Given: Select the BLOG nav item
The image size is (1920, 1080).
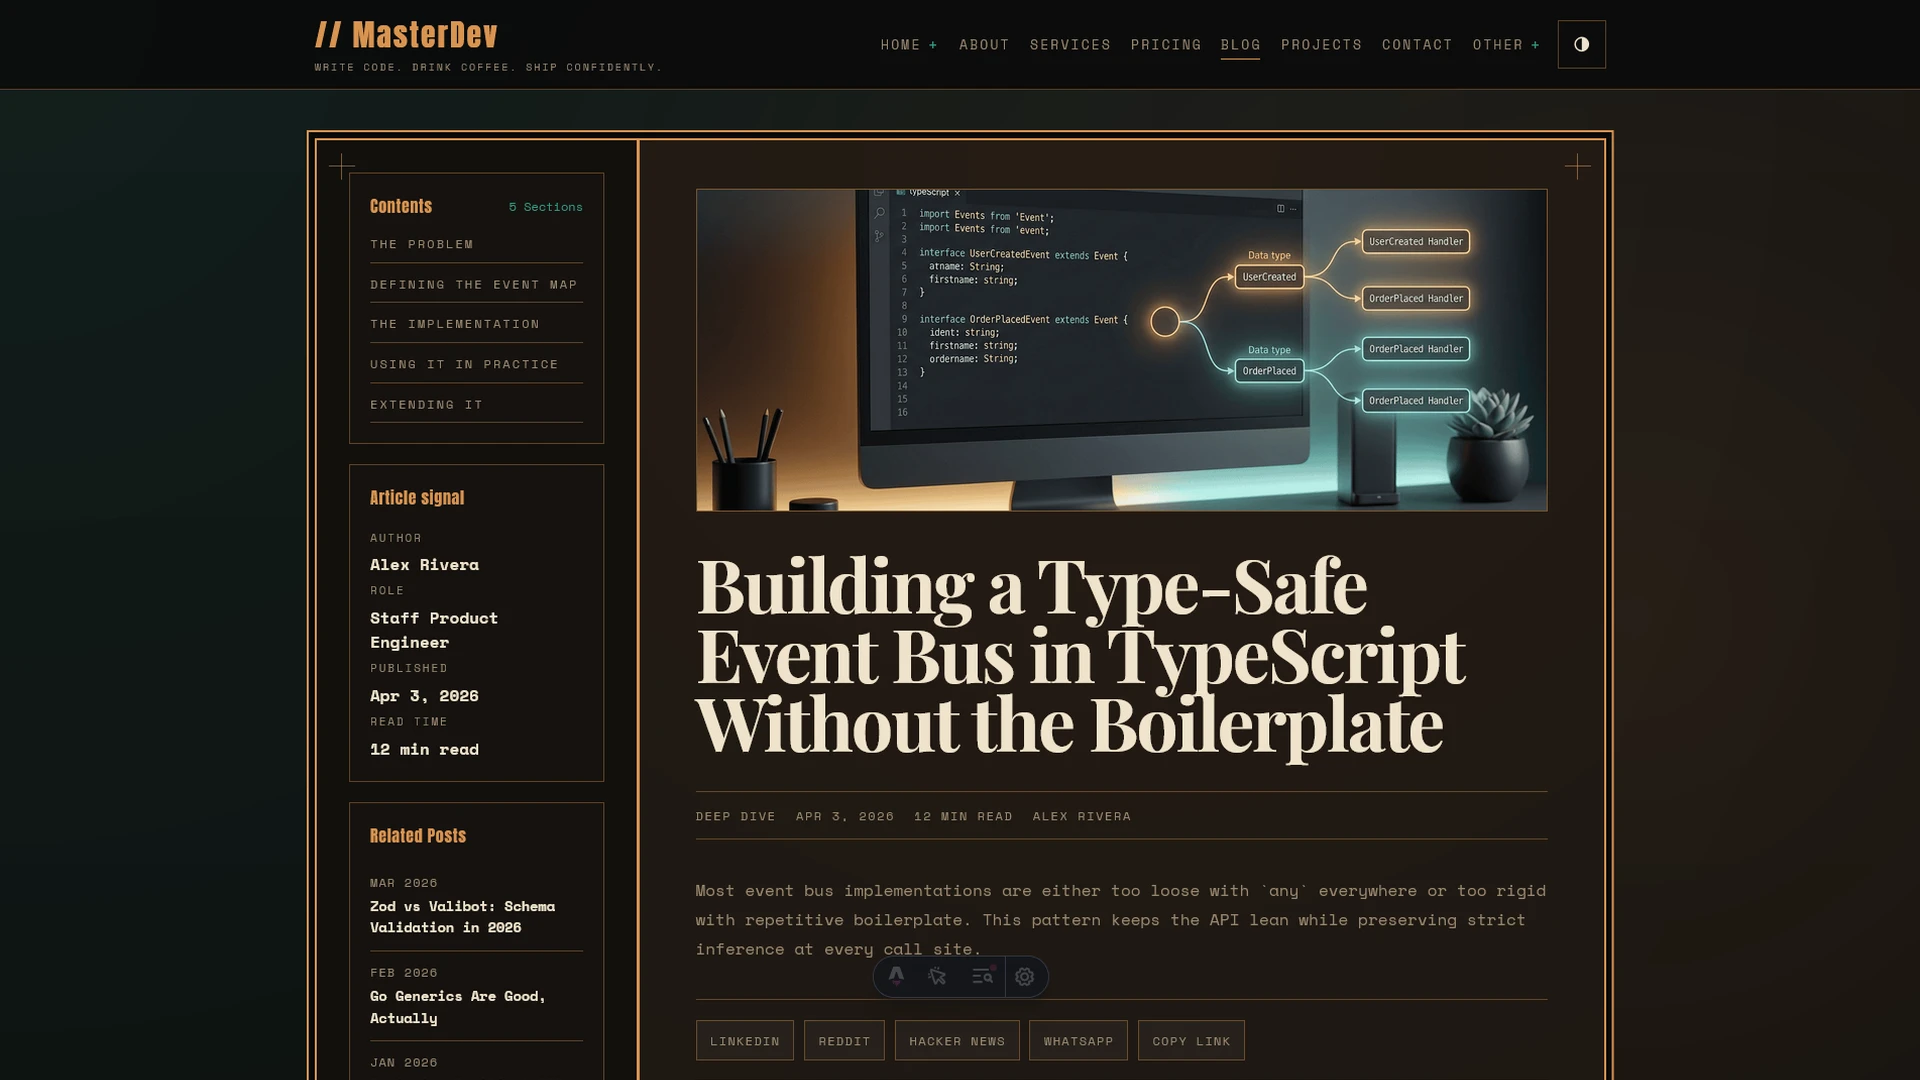Looking at the screenshot, I should (x=1240, y=45).
